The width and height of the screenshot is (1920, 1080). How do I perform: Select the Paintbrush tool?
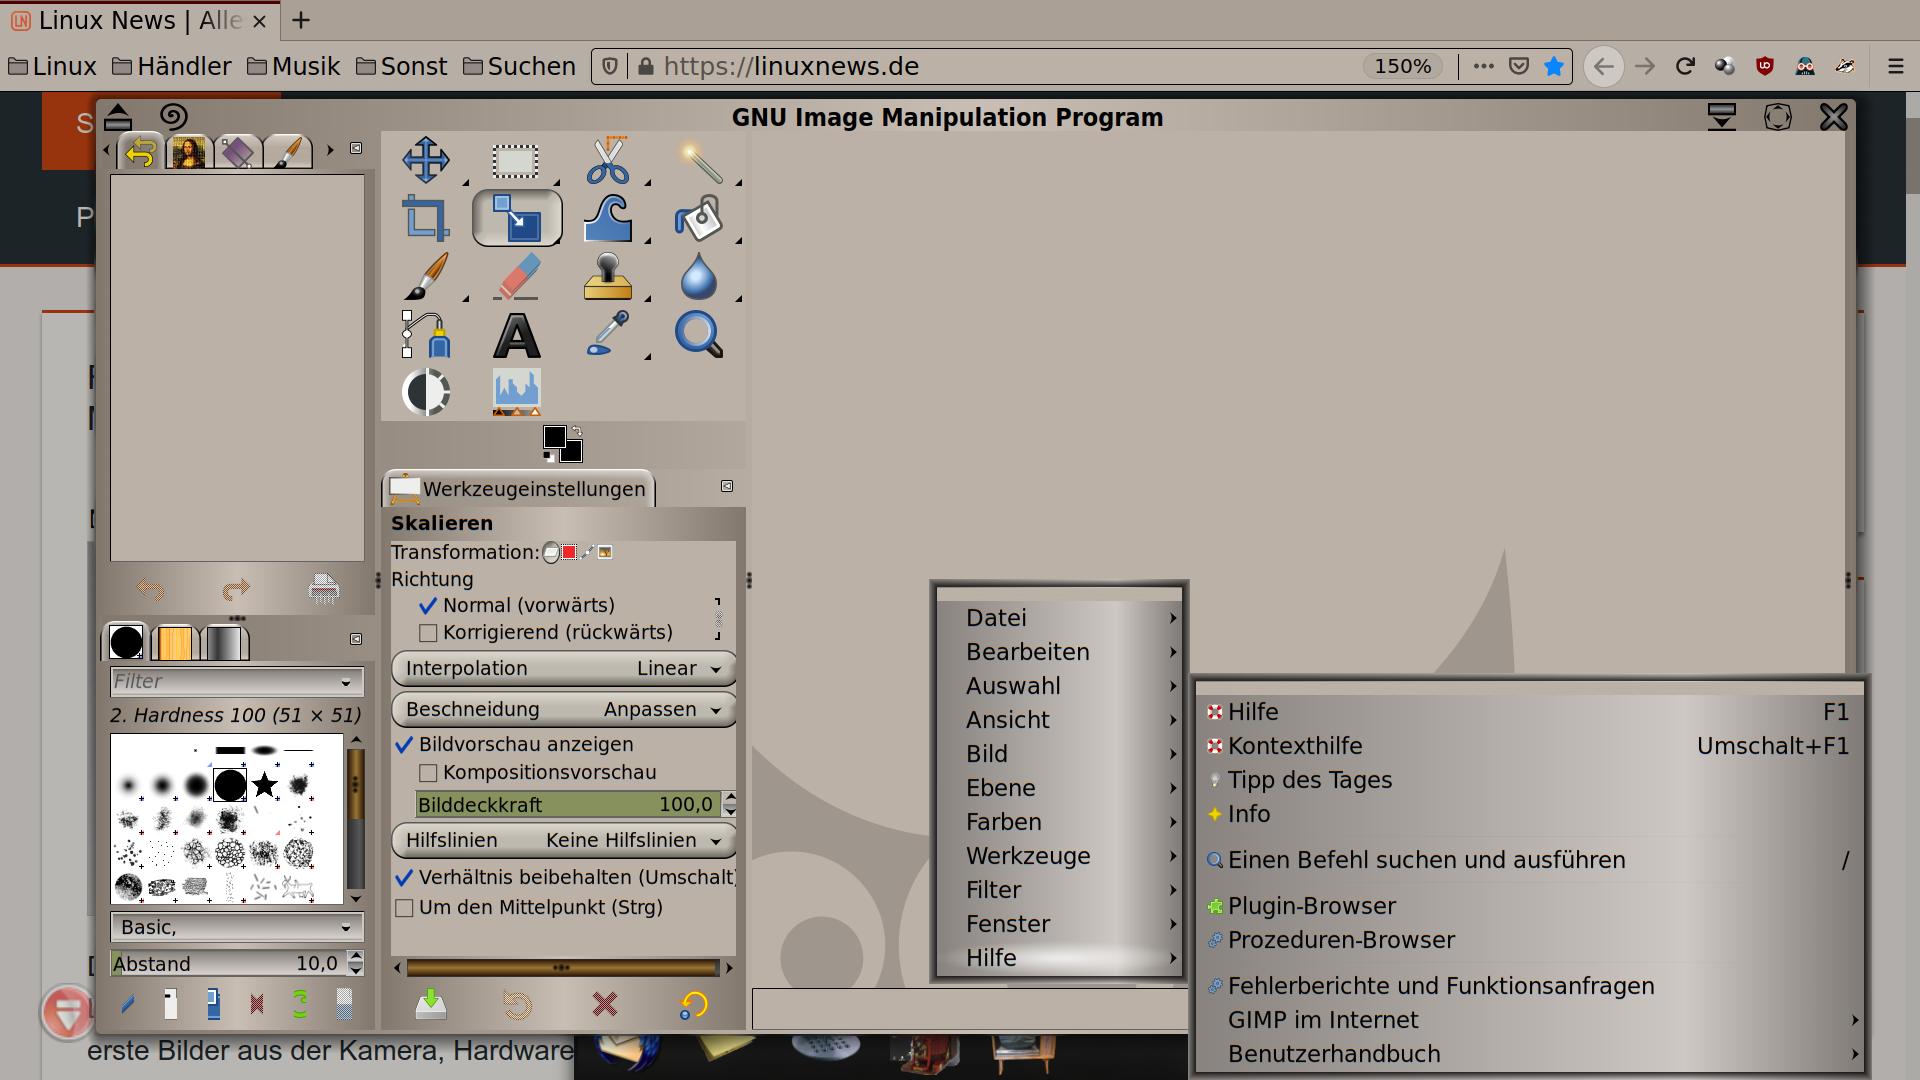pos(425,276)
